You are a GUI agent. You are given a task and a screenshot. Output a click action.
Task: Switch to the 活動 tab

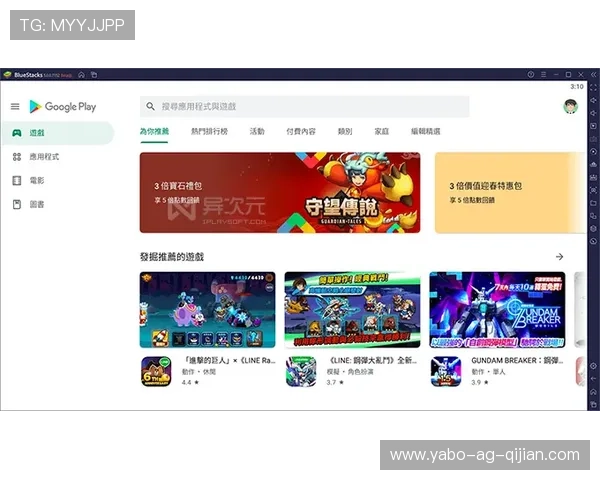tap(257, 131)
